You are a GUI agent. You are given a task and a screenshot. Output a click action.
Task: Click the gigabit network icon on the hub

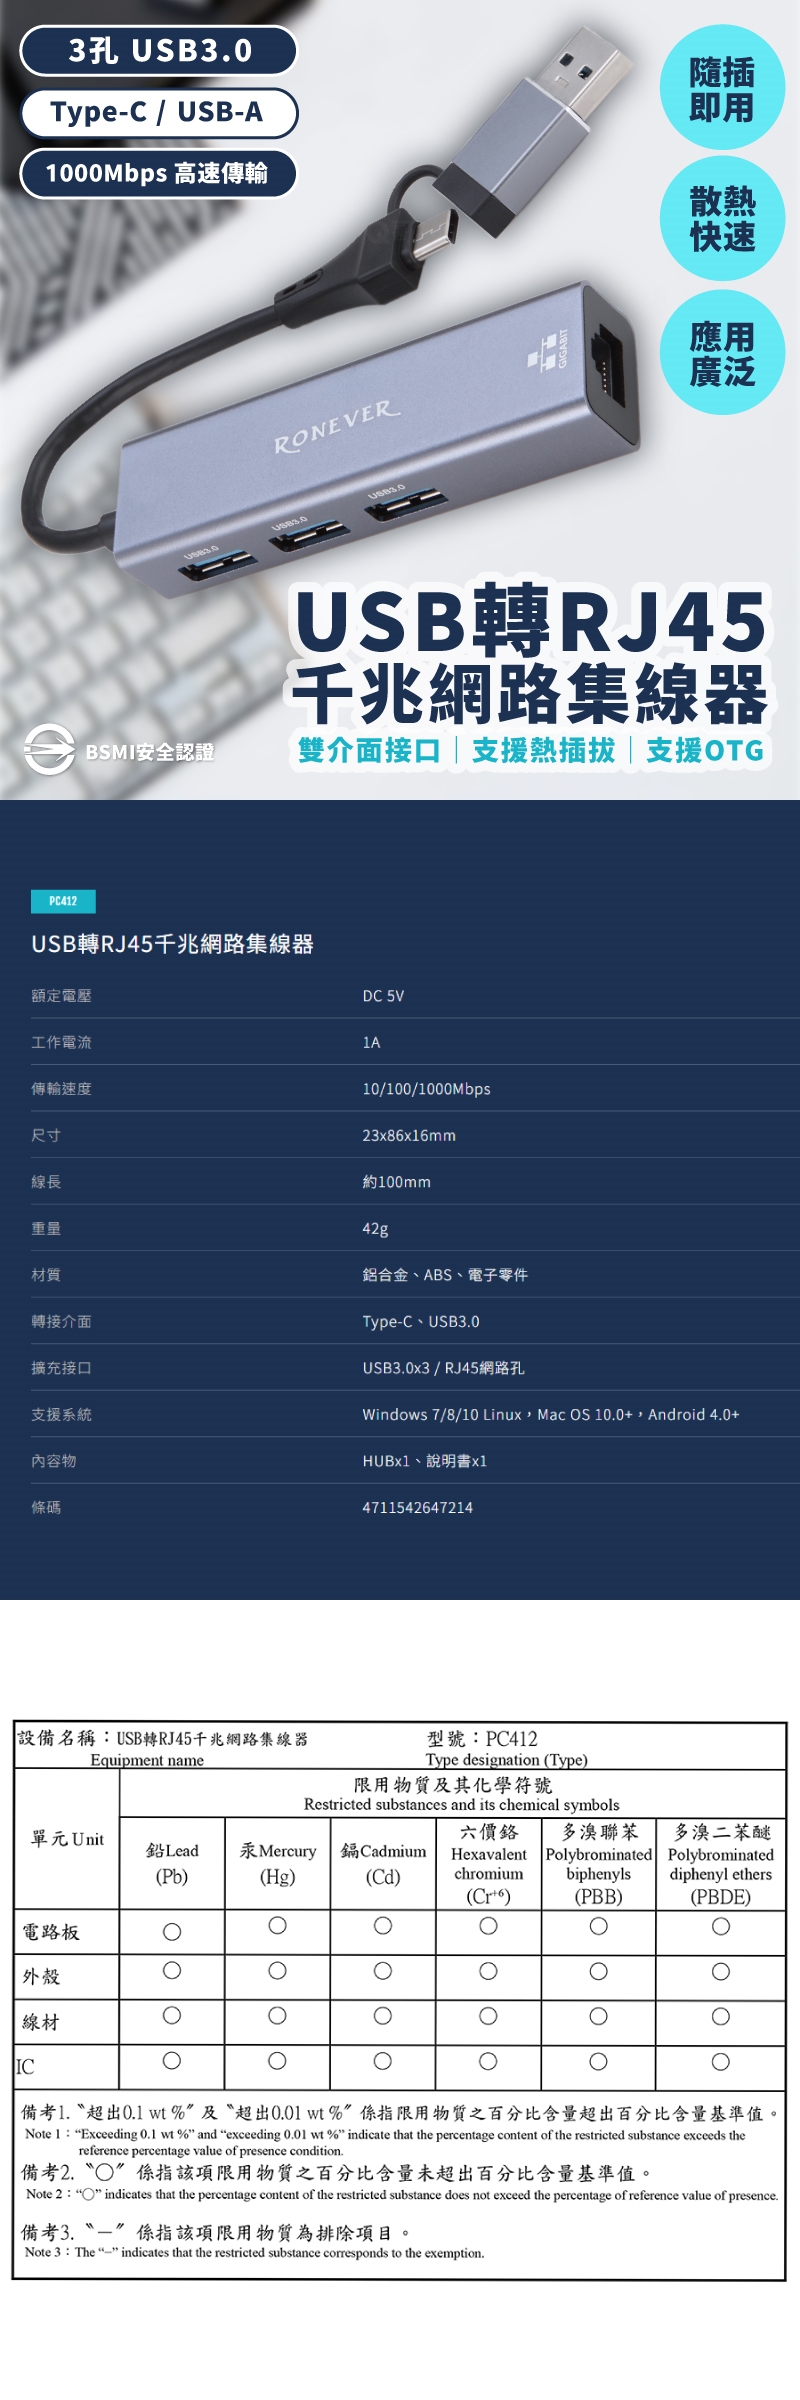543,352
